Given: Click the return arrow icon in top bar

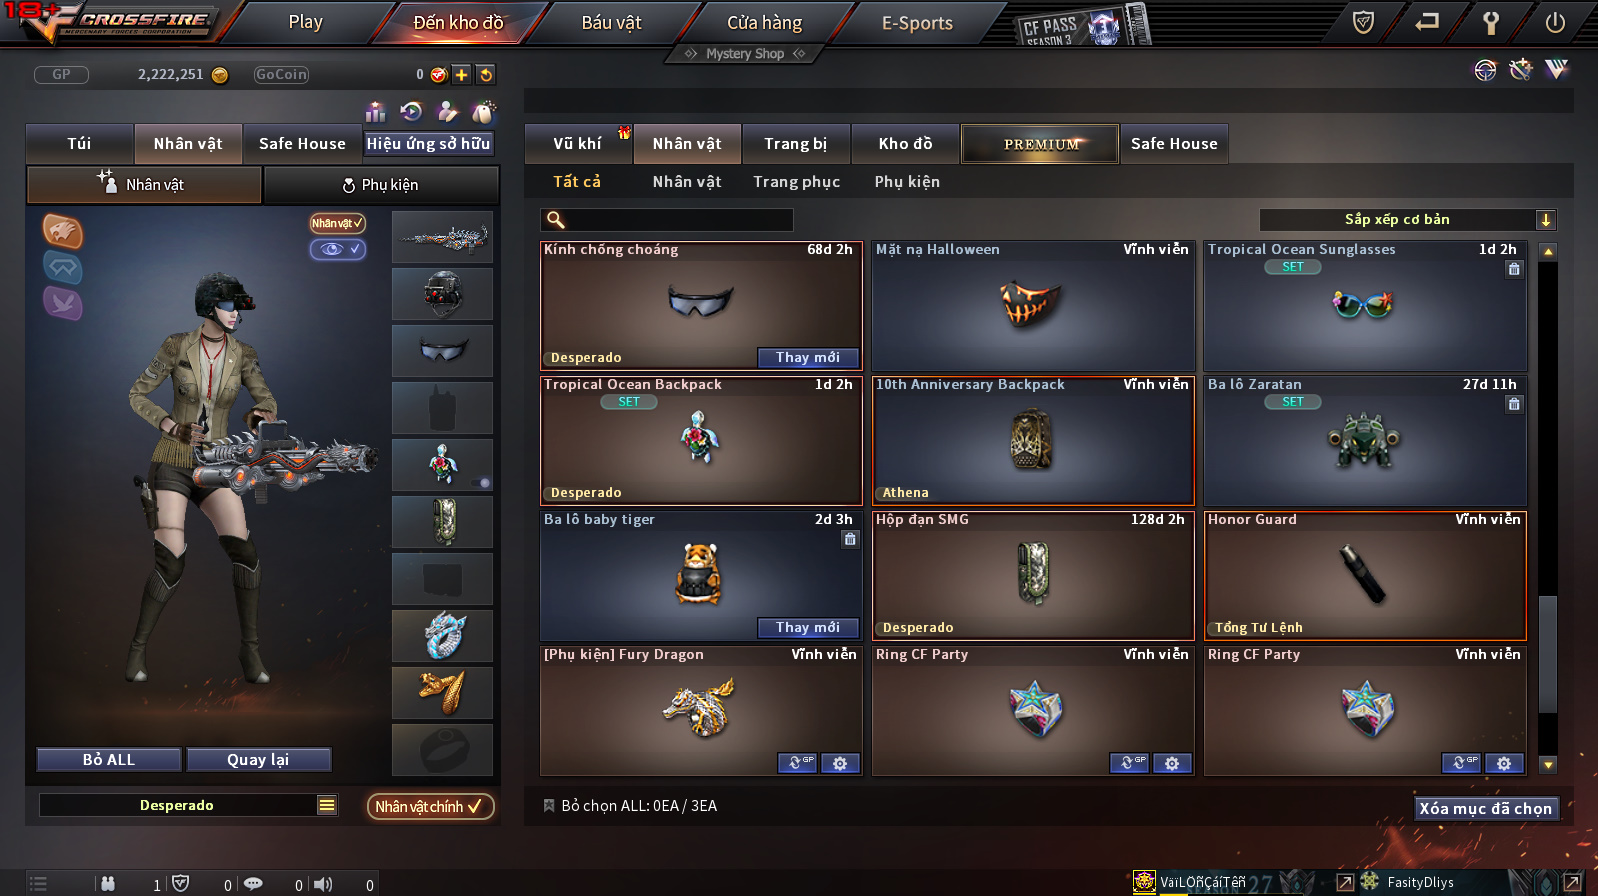Looking at the screenshot, I should [x=1427, y=22].
